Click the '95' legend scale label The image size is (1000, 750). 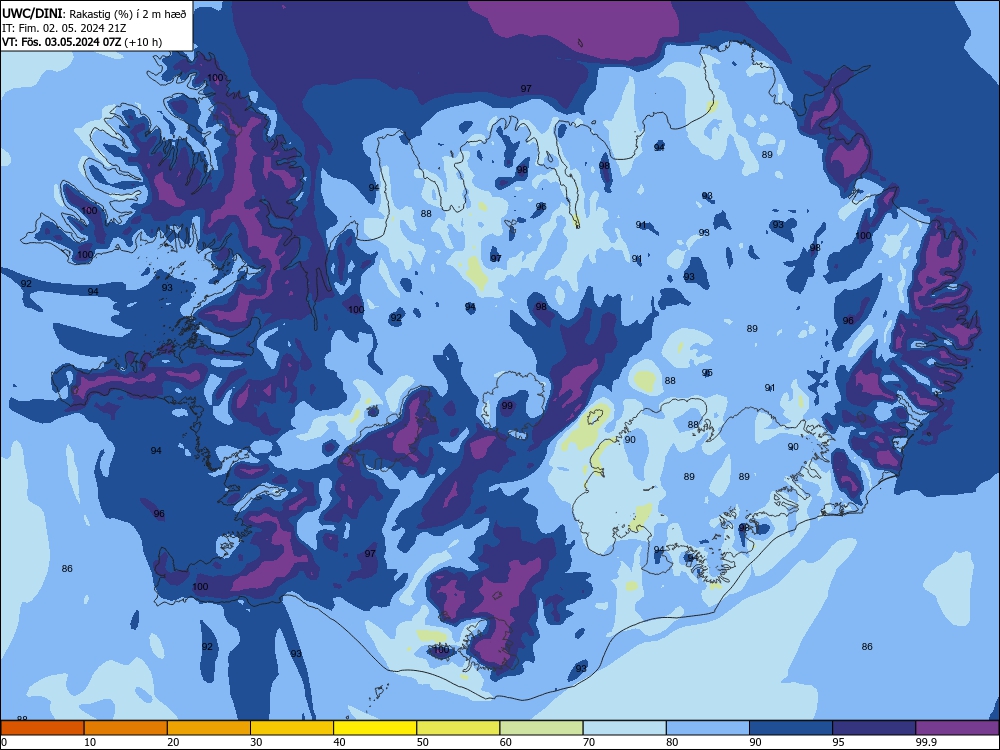pyautogui.click(x=838, y=742)
